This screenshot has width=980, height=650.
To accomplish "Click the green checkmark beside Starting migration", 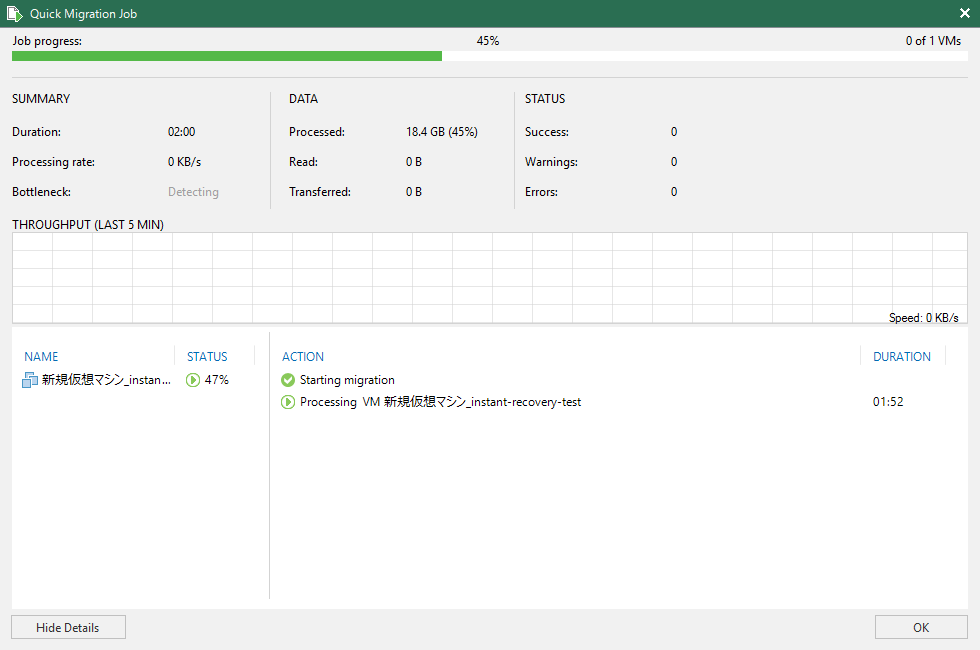I will point(288,380).
